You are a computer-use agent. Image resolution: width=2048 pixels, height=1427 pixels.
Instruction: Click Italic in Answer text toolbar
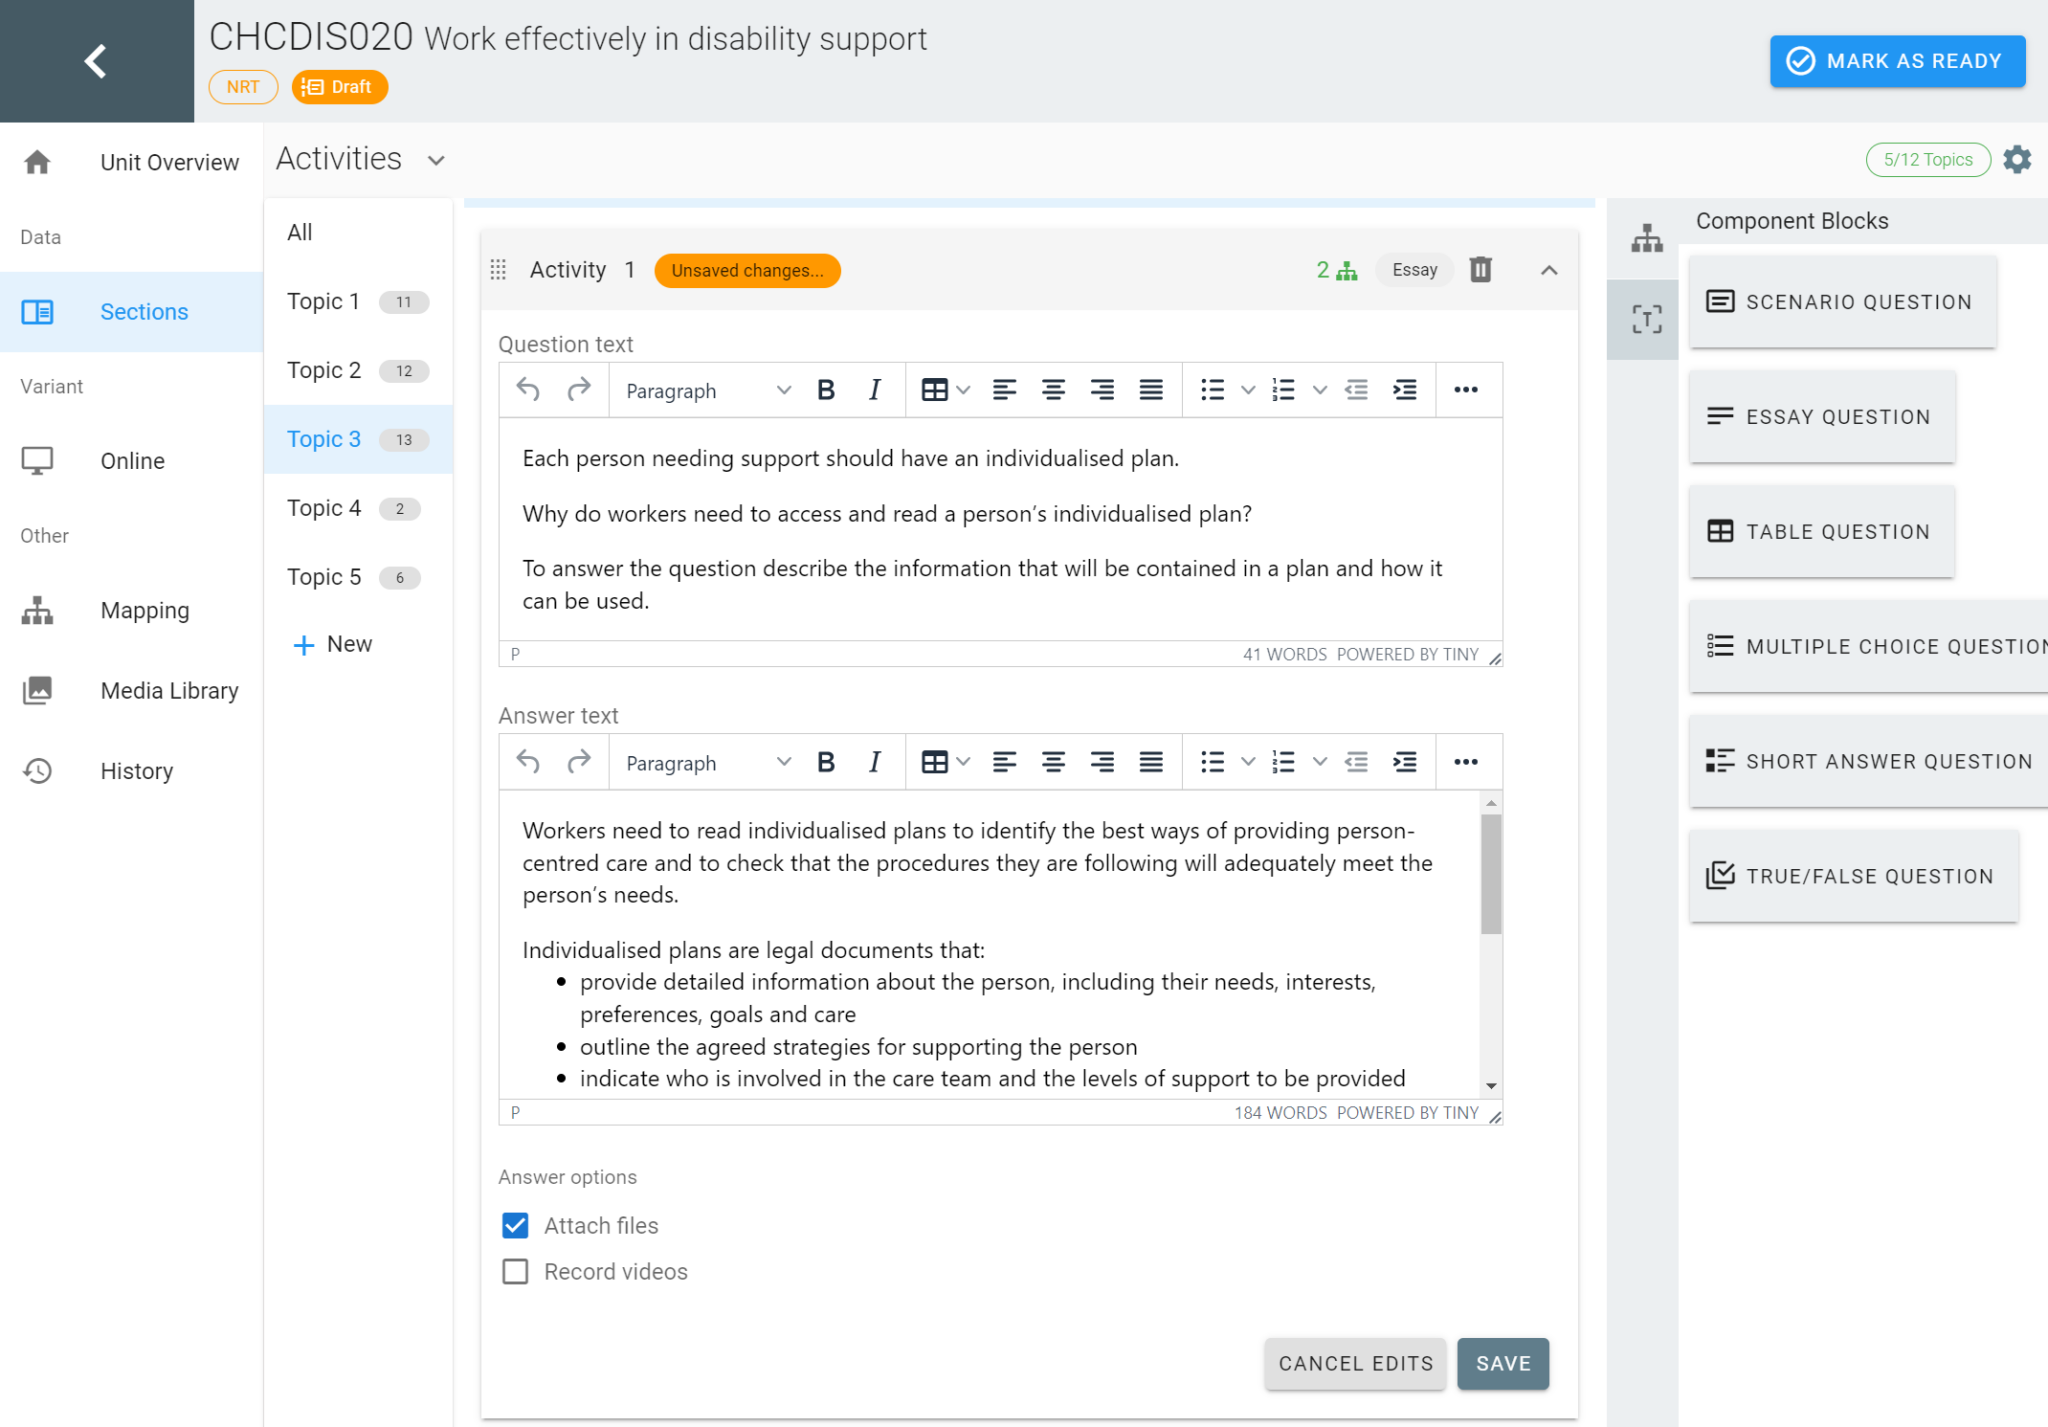click(874, 763)
